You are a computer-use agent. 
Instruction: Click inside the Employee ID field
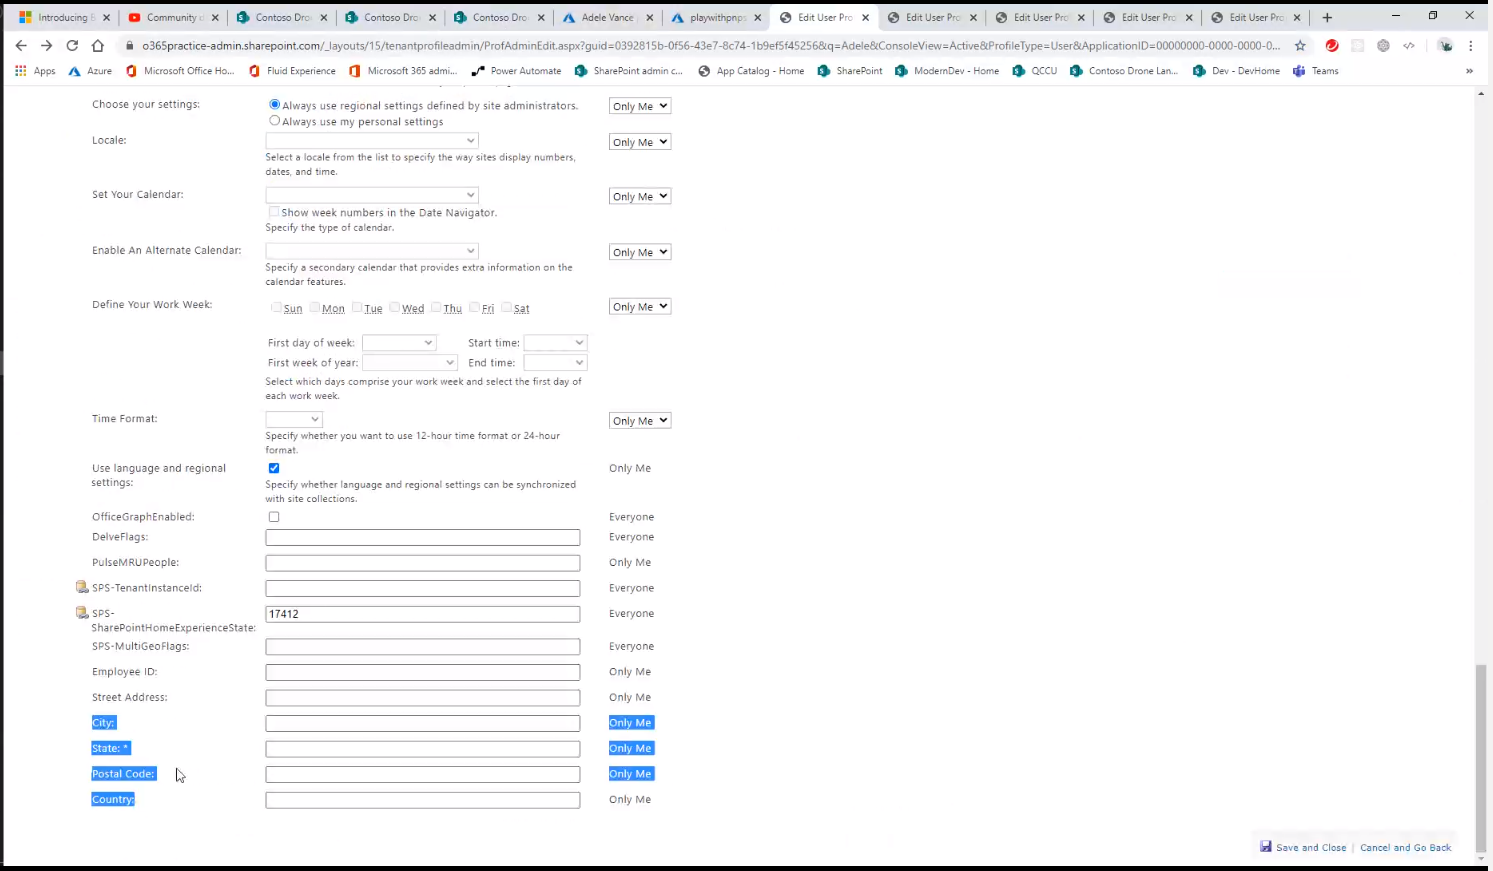coord(422,671)
